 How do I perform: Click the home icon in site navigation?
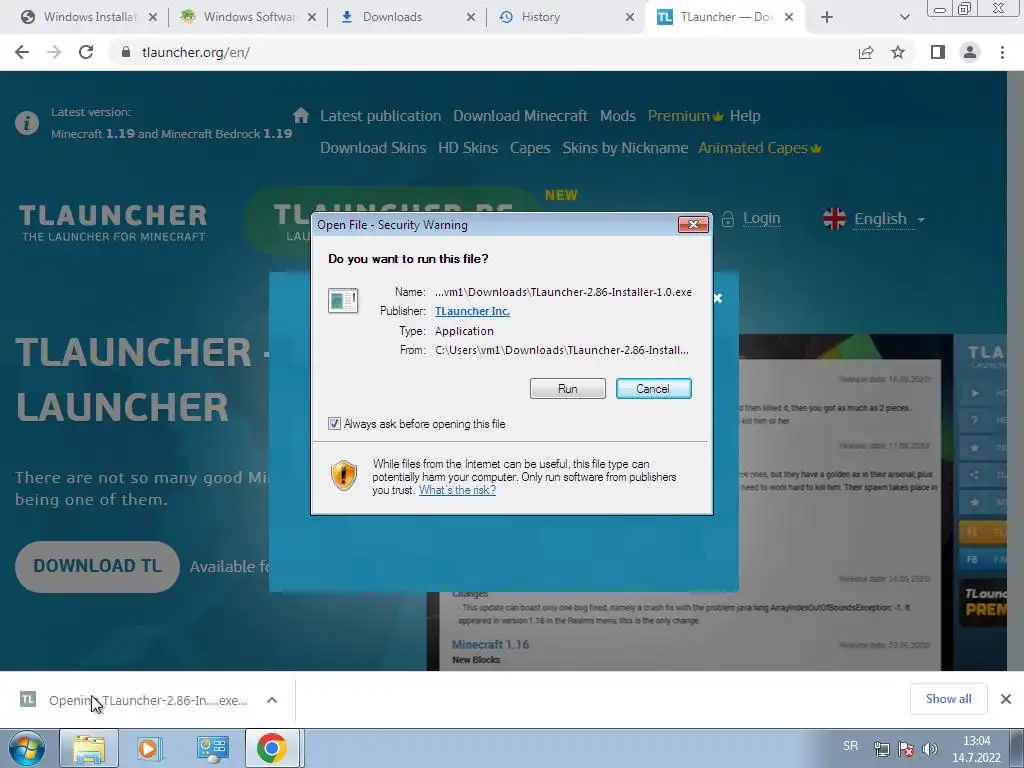tap(301, 115)
